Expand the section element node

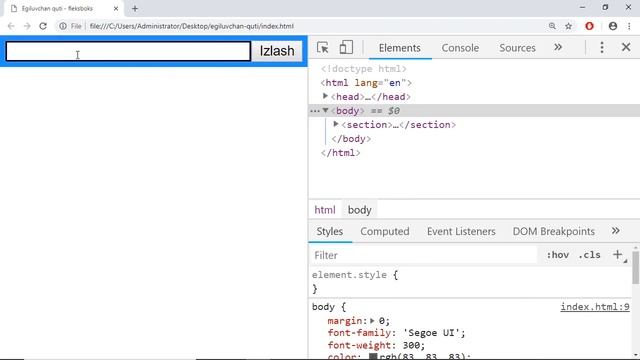(336, 124)
